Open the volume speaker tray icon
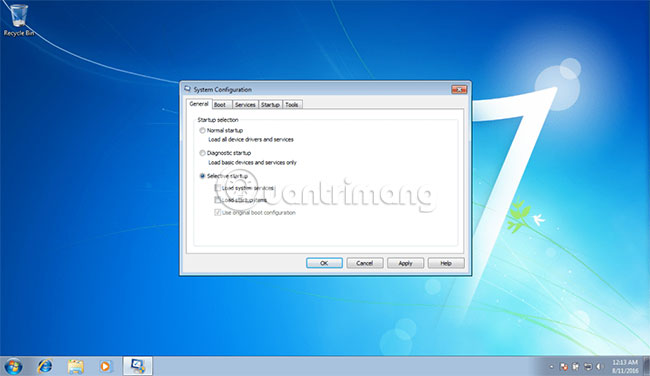Image resolution: width=650 pixels, height=376 pixels. tap(599, 367)
